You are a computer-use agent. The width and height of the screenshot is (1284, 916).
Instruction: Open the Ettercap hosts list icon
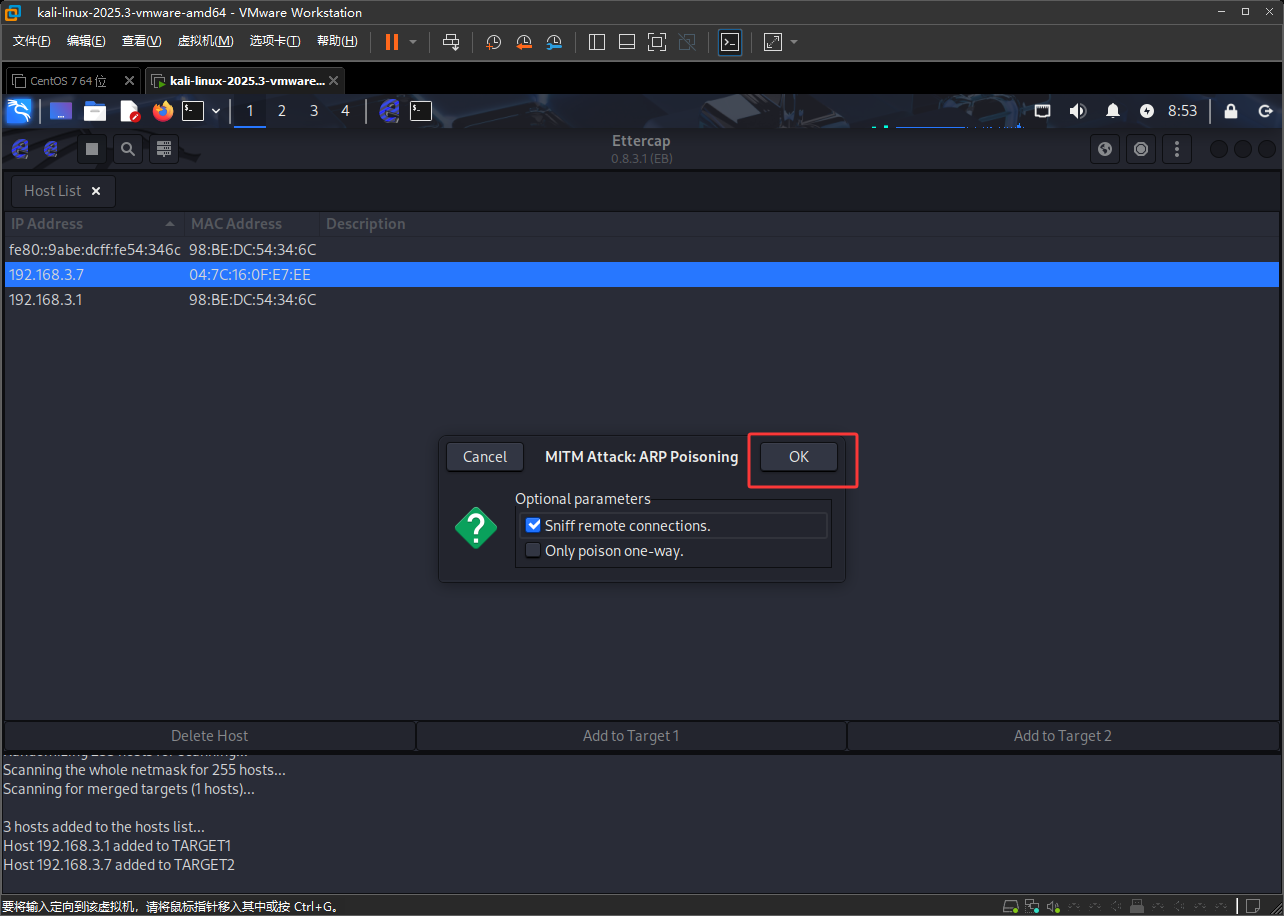tap(164, 149)
